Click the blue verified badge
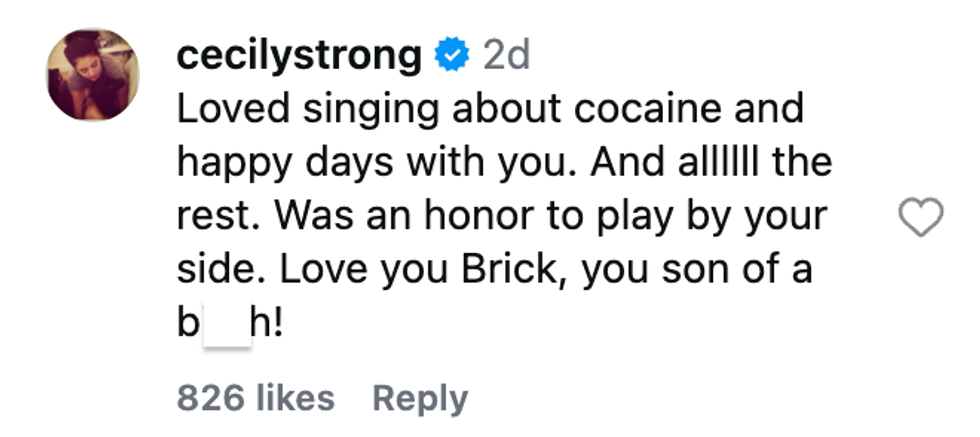 click(455, 57)
